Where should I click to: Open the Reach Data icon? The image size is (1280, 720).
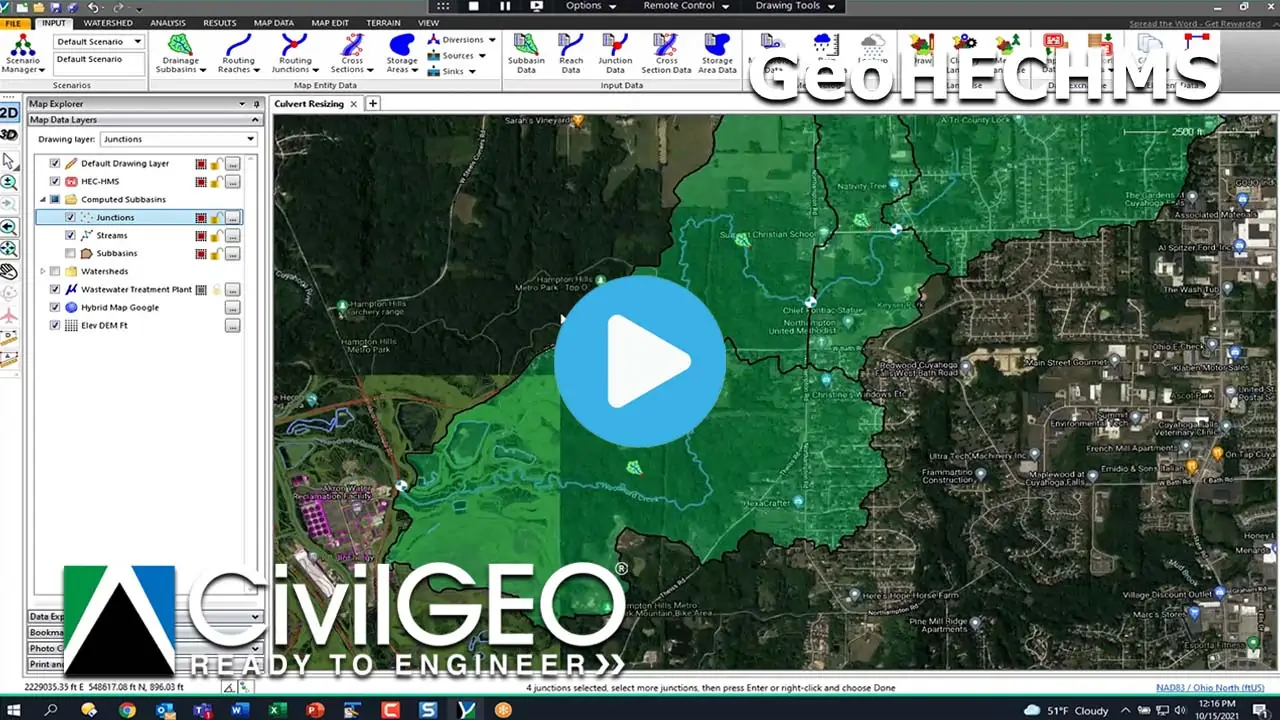coord(571,52)
